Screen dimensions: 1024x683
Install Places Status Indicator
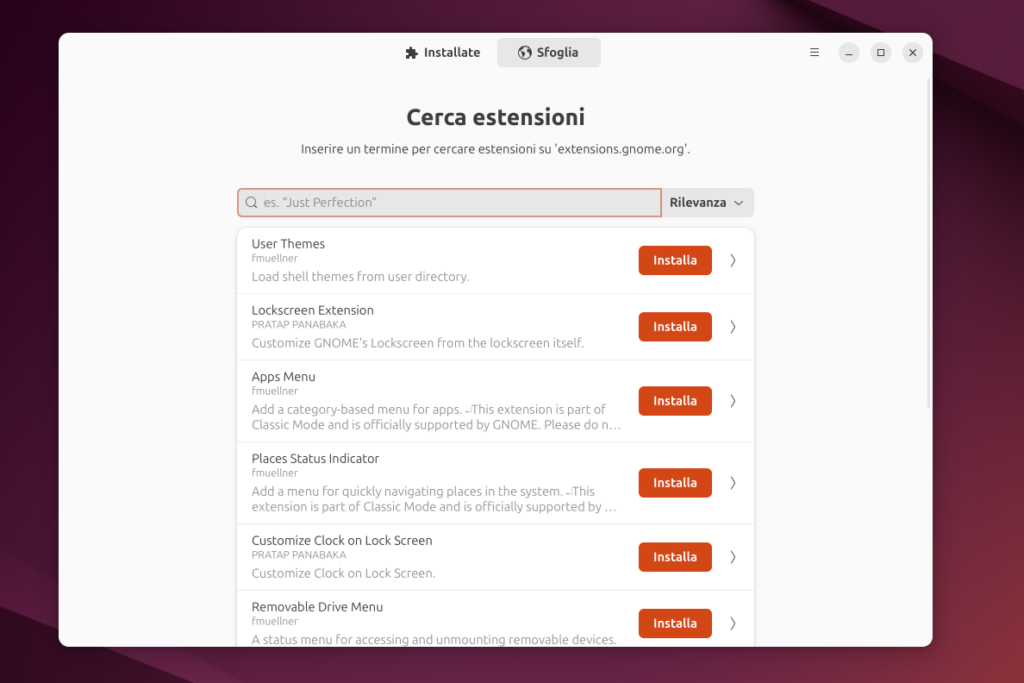click(x=674, y=483)
